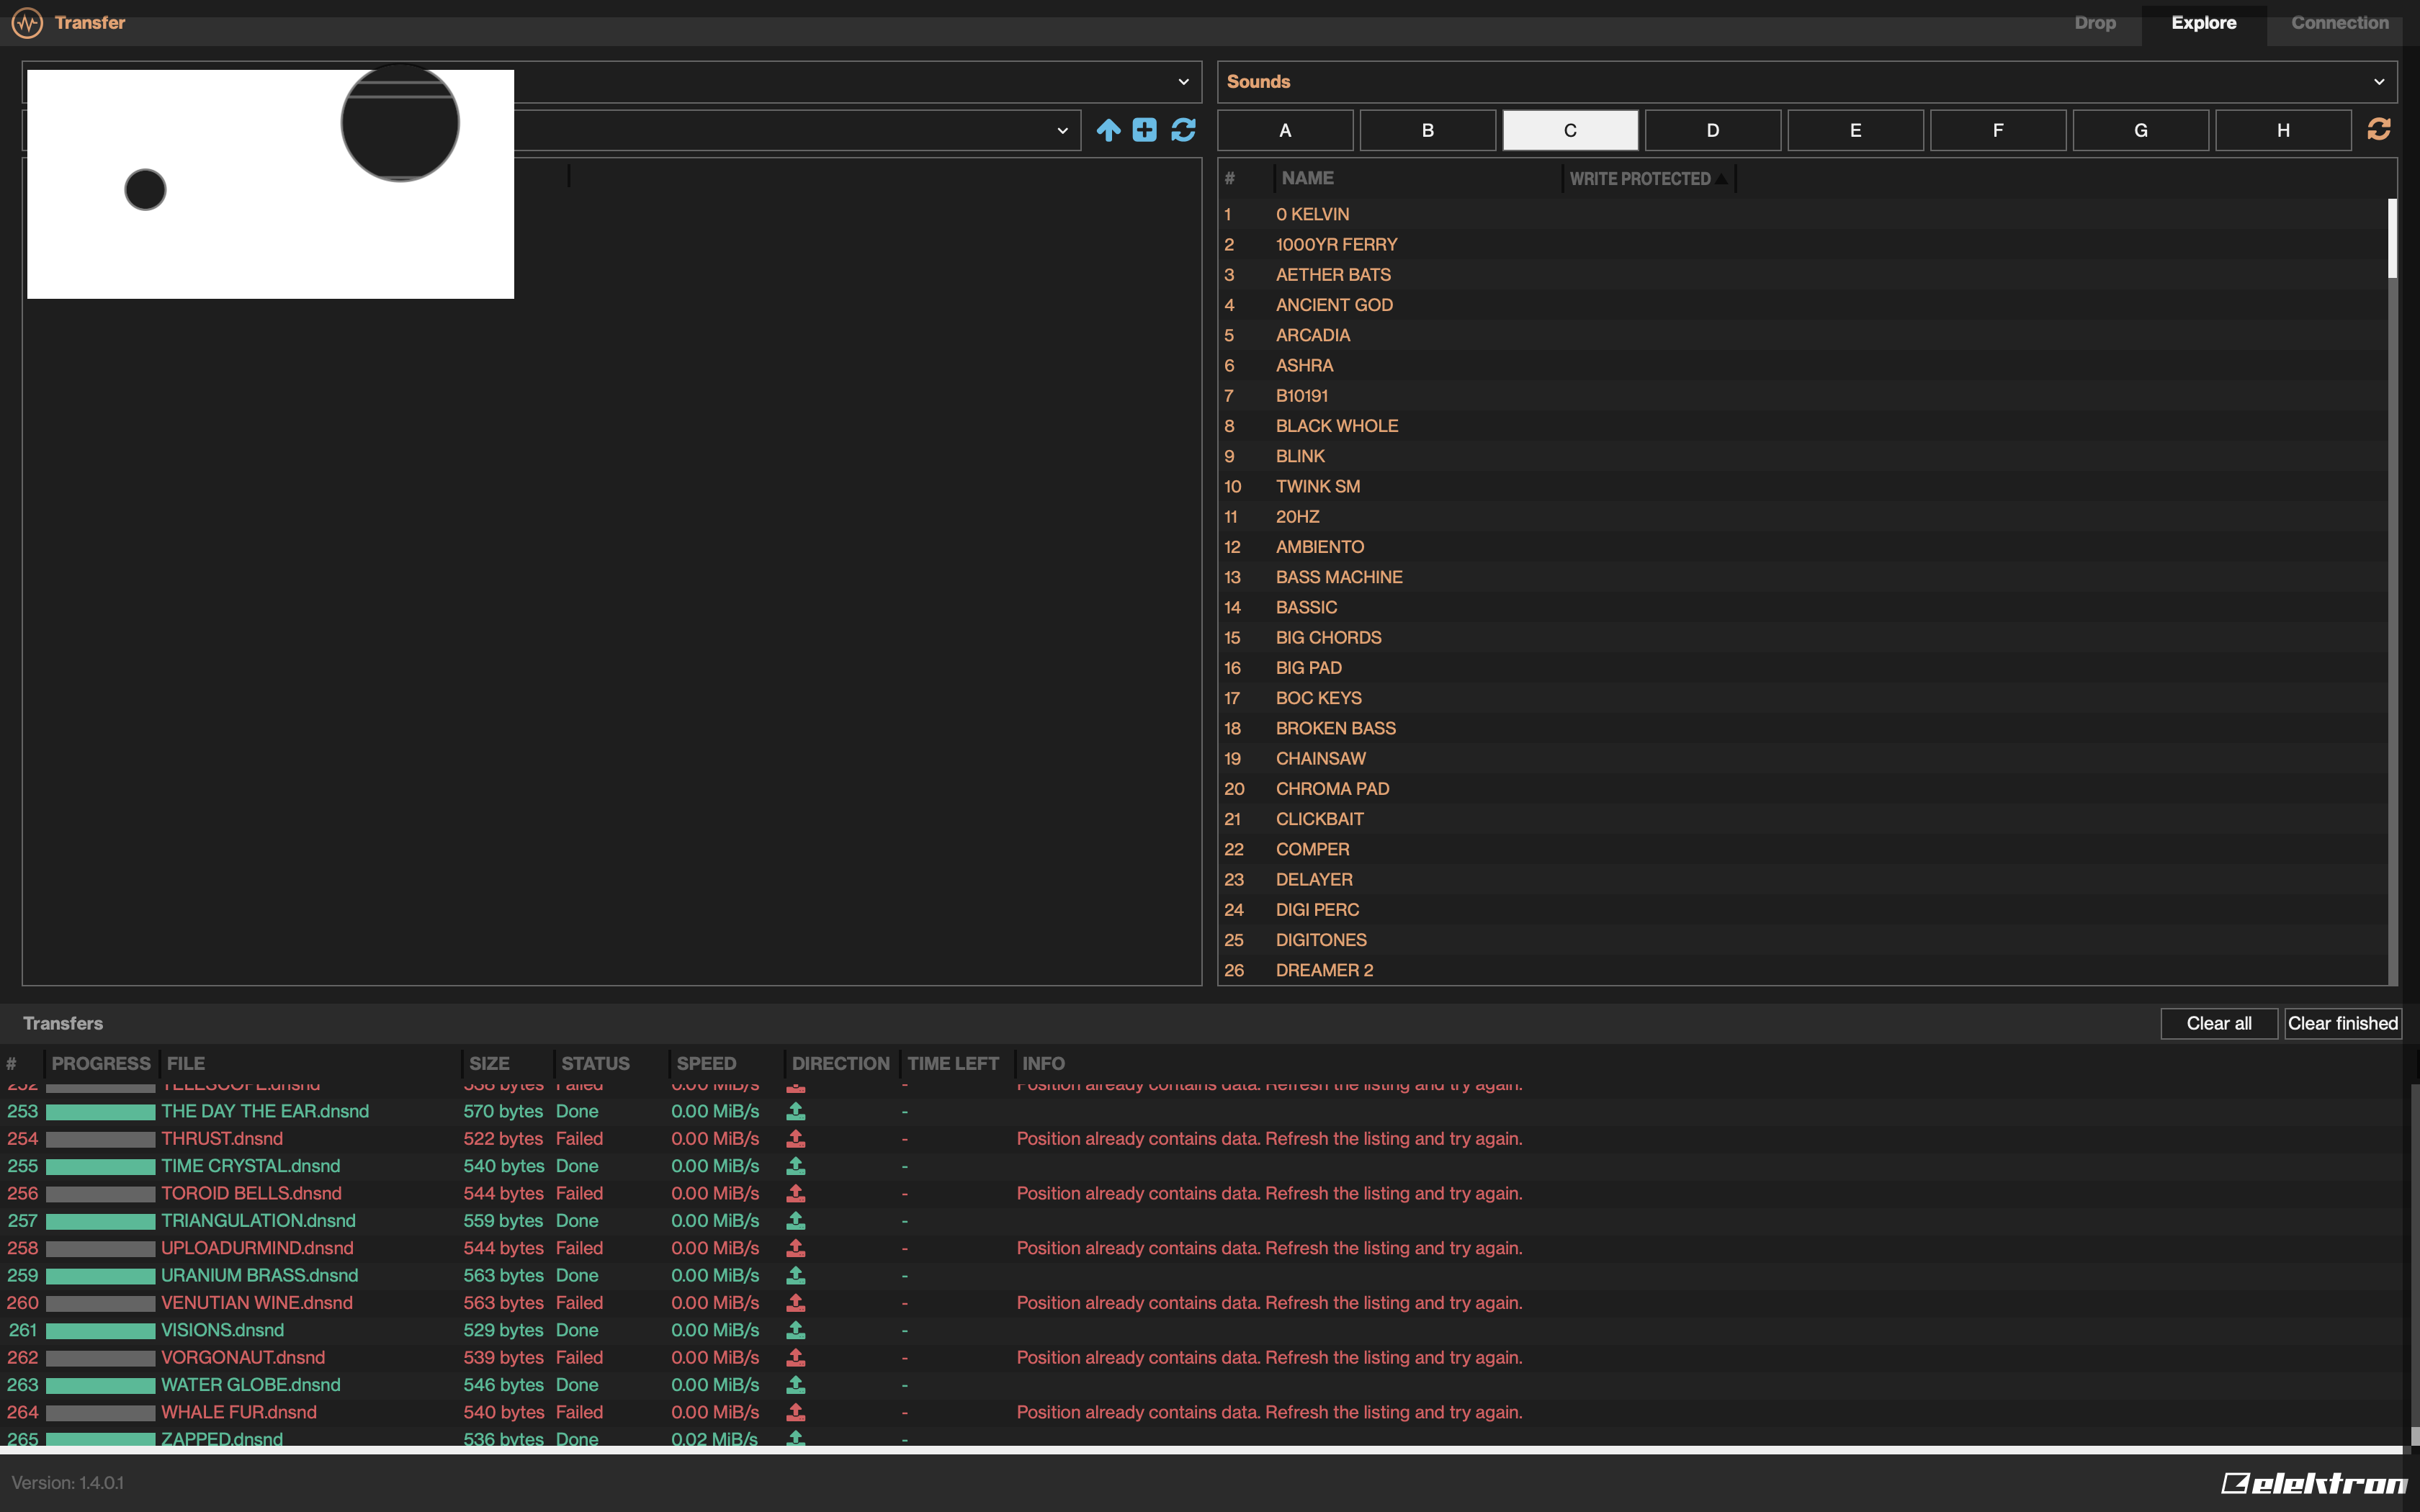Open the Connection tab
This screenshot has height=1512, width=2420.
(x=2339, y=22)
